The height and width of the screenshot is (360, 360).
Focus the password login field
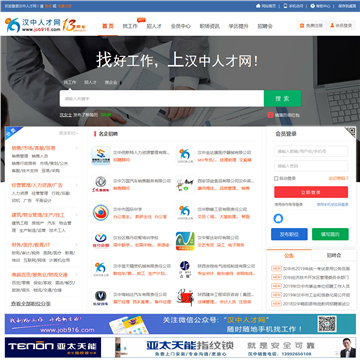[x=311, y=166]
